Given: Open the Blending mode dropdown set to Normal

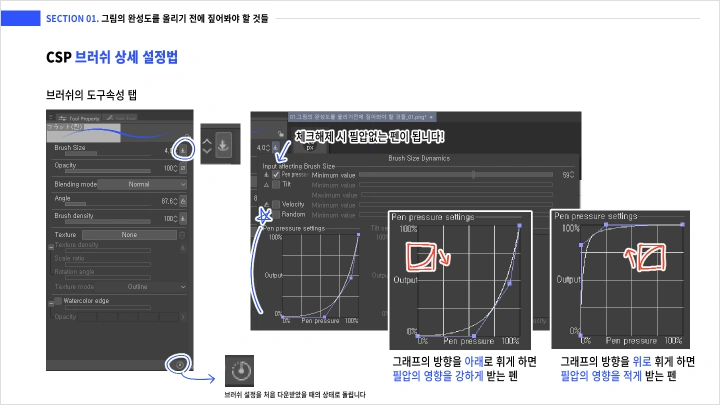Looking at the screenshot, I should pyautogui.click(x=139, y=184).
